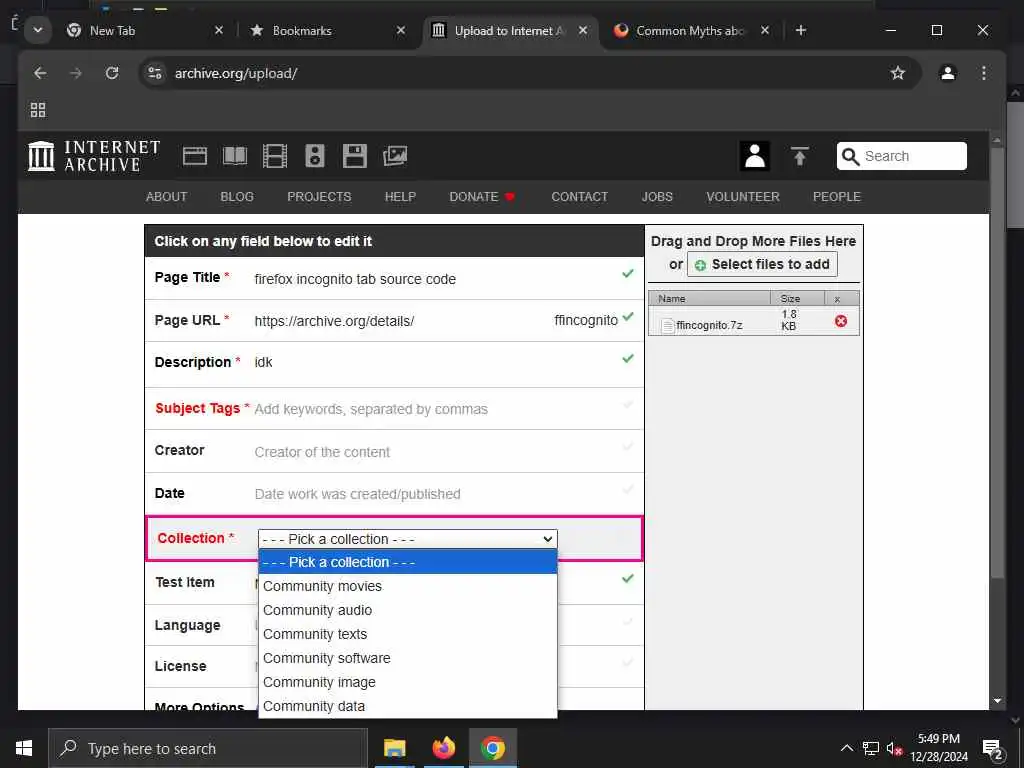
Task: Click Windows Type here to search box
Action: (208, 748)
